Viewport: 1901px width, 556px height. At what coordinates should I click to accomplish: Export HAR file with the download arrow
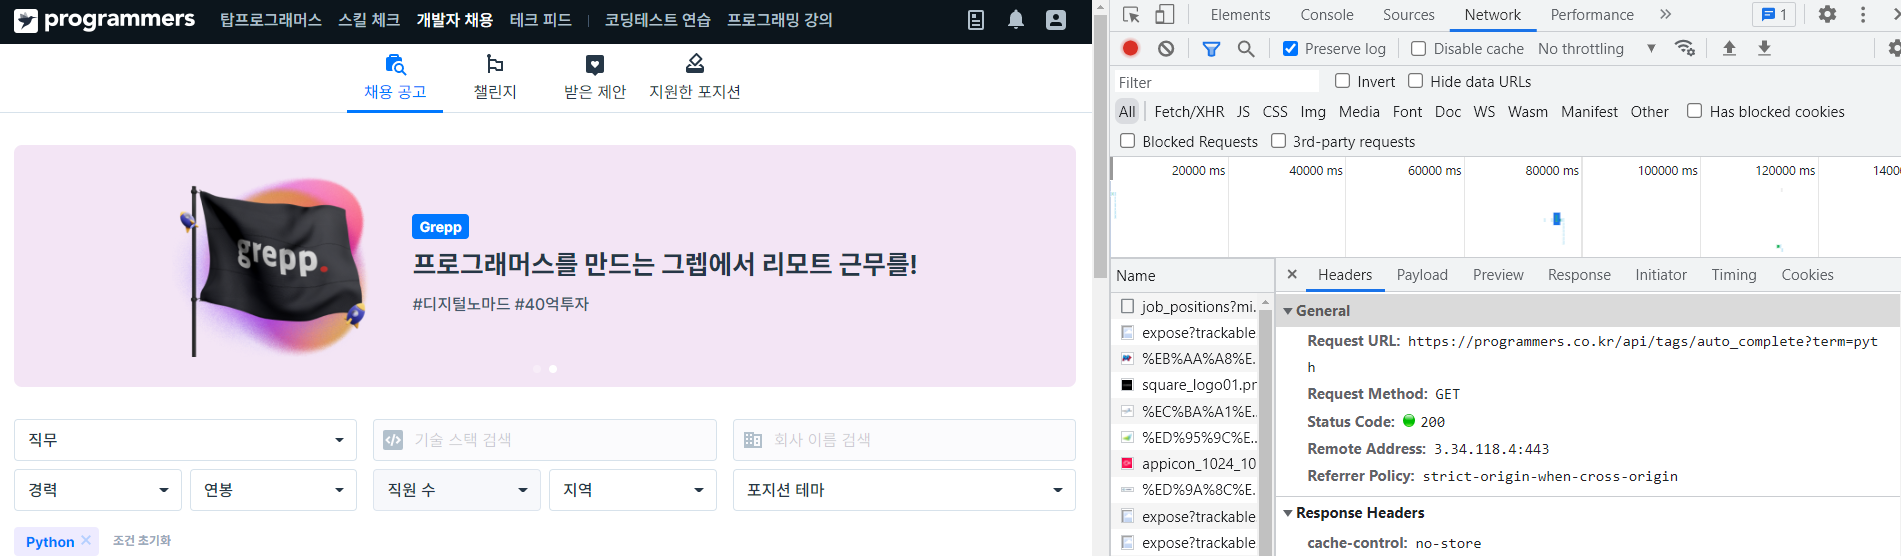[1765, 48]
